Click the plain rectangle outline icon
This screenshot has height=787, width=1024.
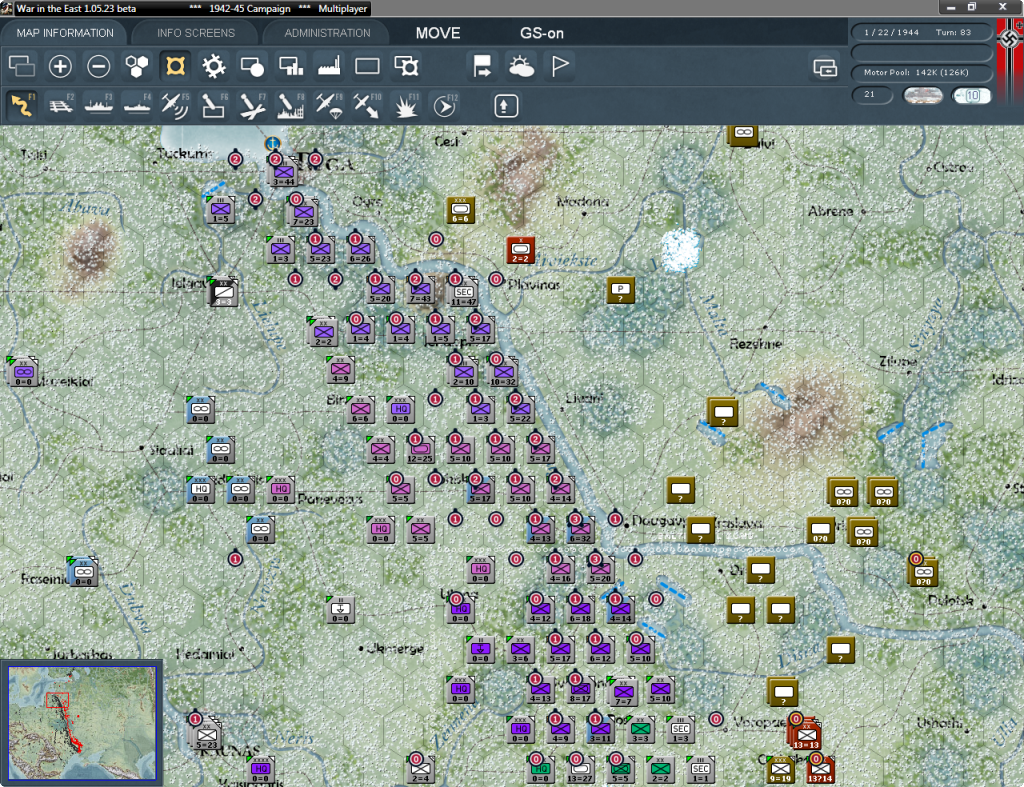click(x=367, y=66)
